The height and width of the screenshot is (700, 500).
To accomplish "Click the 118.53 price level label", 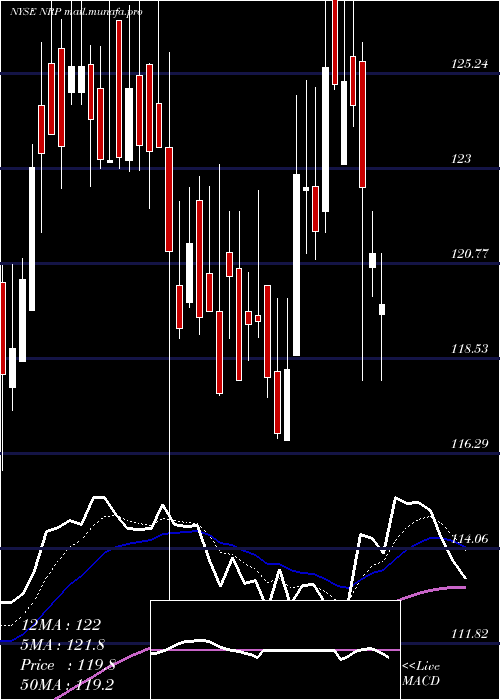I will click(x=469, y=349).
